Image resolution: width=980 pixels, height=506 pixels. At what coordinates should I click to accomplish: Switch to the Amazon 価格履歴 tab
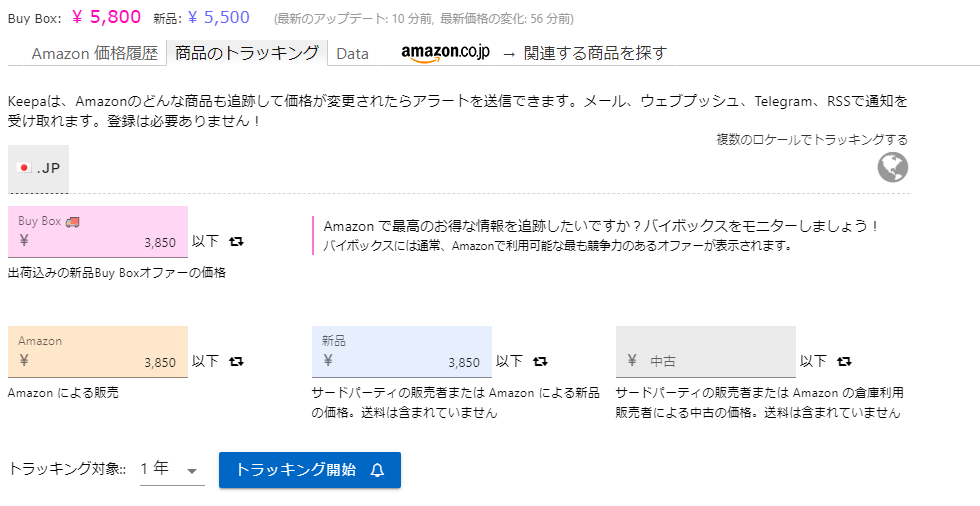(x=95, y=54)
